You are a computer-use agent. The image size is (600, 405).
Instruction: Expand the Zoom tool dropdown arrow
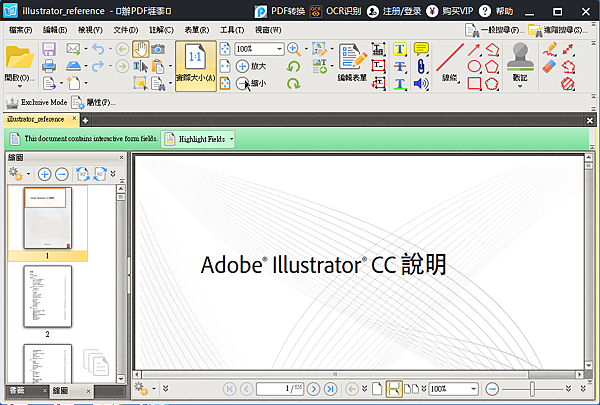click(x=306, y=49)
